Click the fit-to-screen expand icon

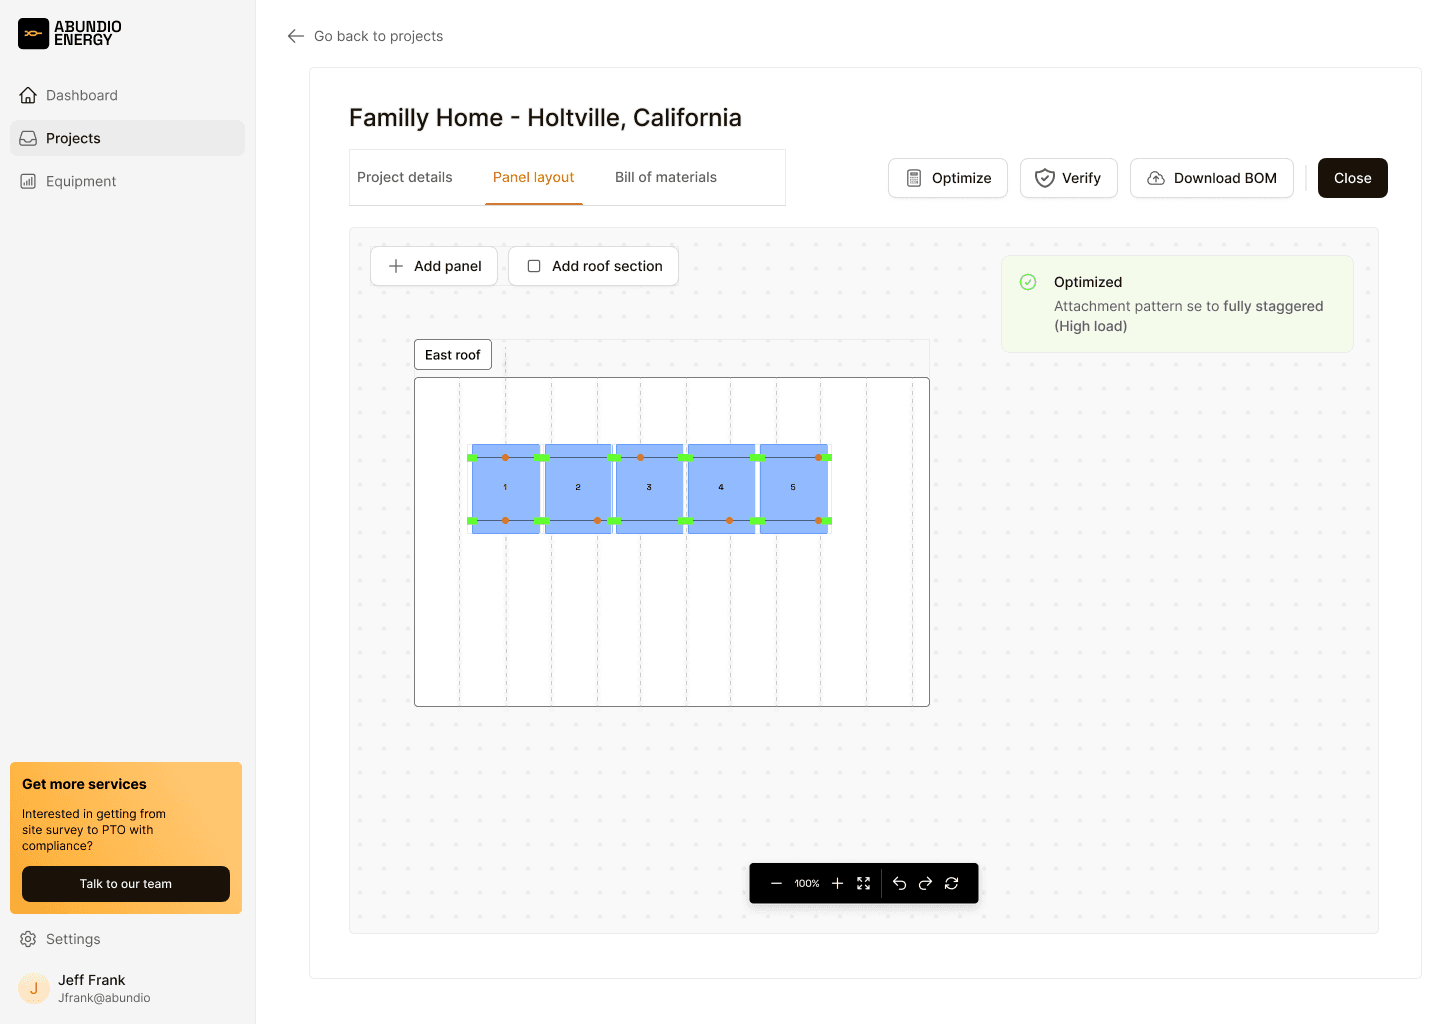pyautogui.click(x=864, y=884)
